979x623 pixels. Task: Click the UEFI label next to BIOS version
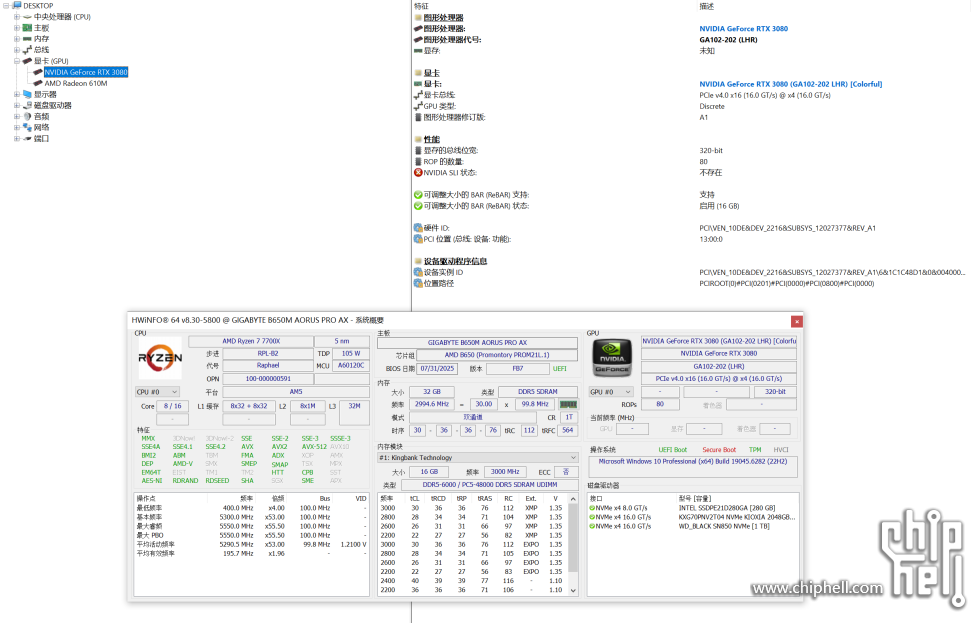pyautogui.click(x=559, y=369)
